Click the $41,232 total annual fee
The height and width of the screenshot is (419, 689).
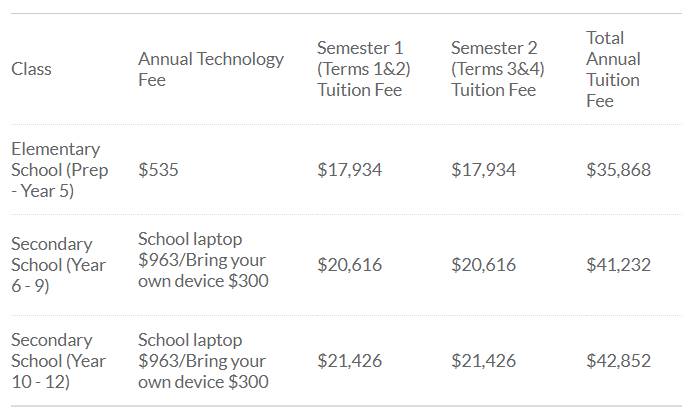pos(618,265)
